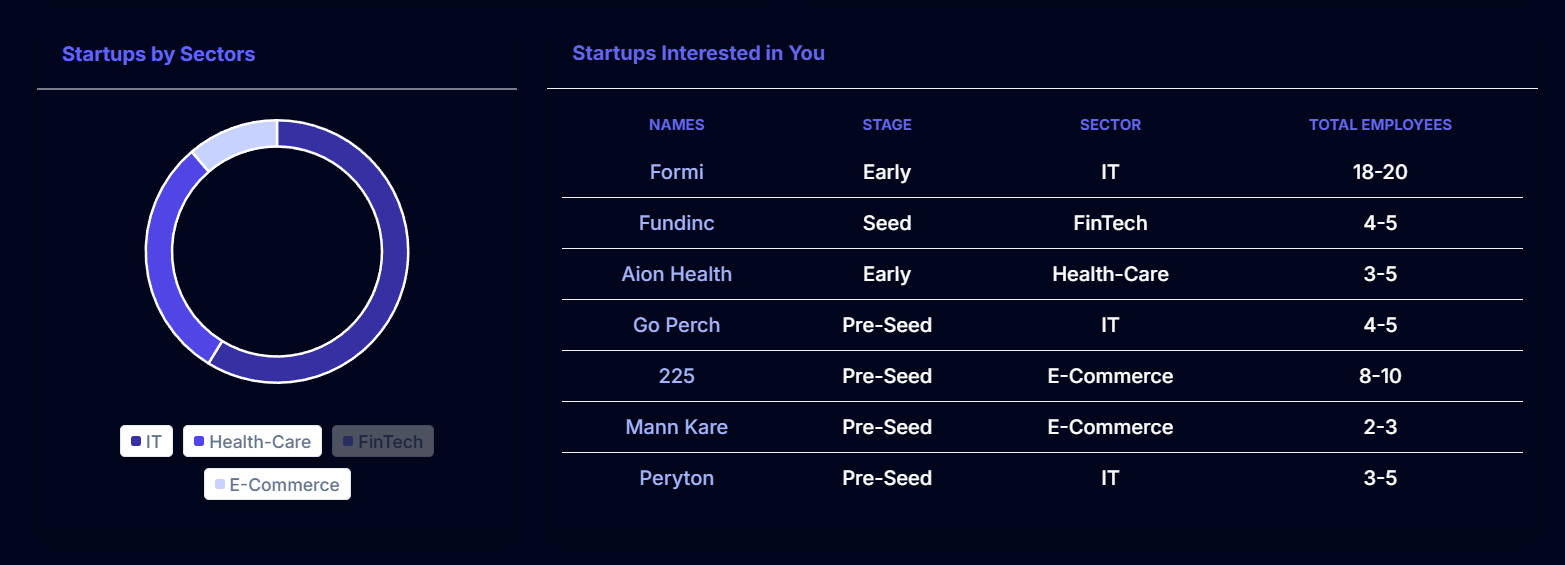Open the Fundinc startup link
This screenshot has width=1565, height=565.
pyautogui.click(x=677, y=223)
